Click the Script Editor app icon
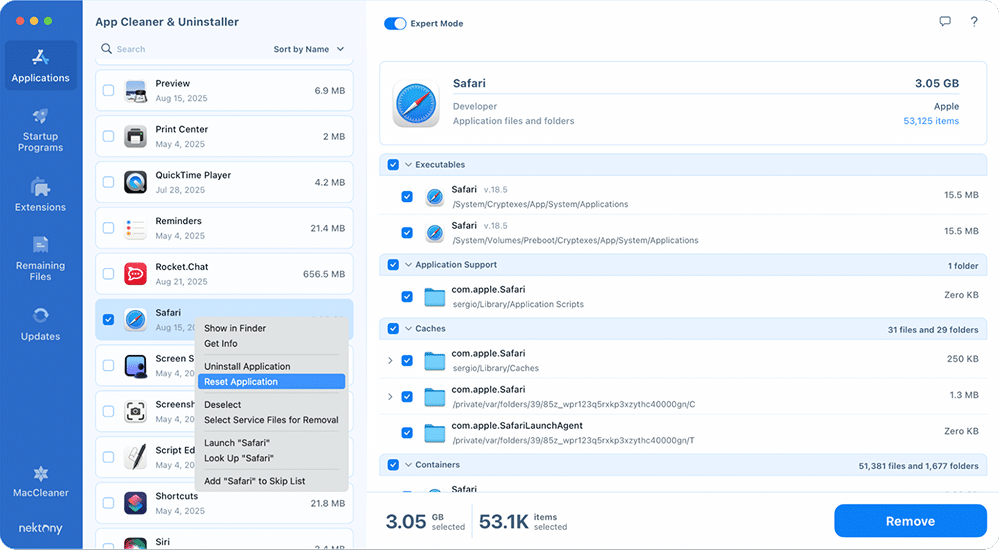This screenshot has width=999, height=550. [136, 458]
